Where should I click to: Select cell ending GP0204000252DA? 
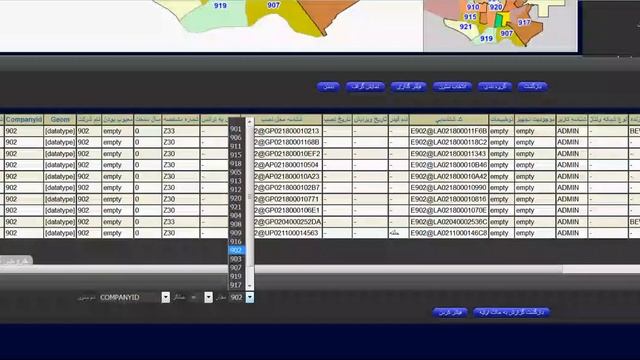click(x=288, y=222)
